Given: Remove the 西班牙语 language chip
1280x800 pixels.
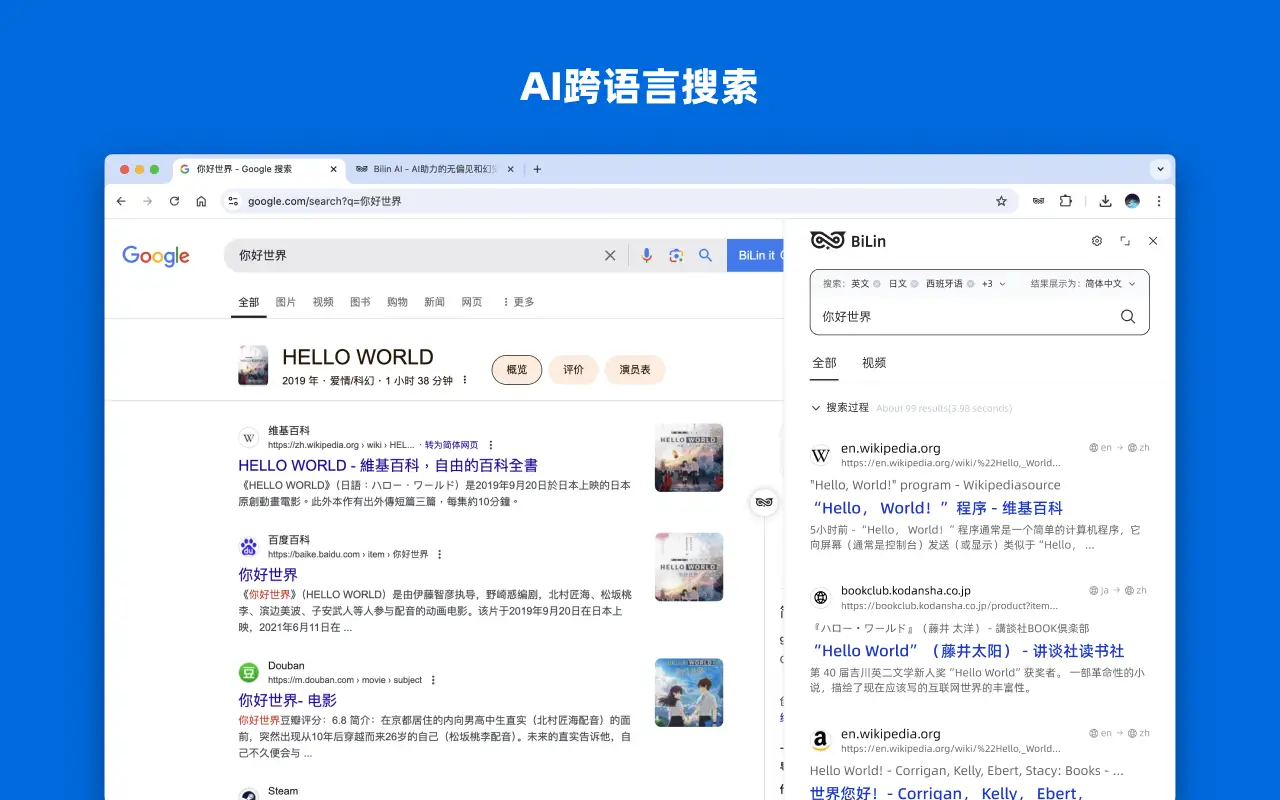Looking at the screenshot, I should (970, 283).
